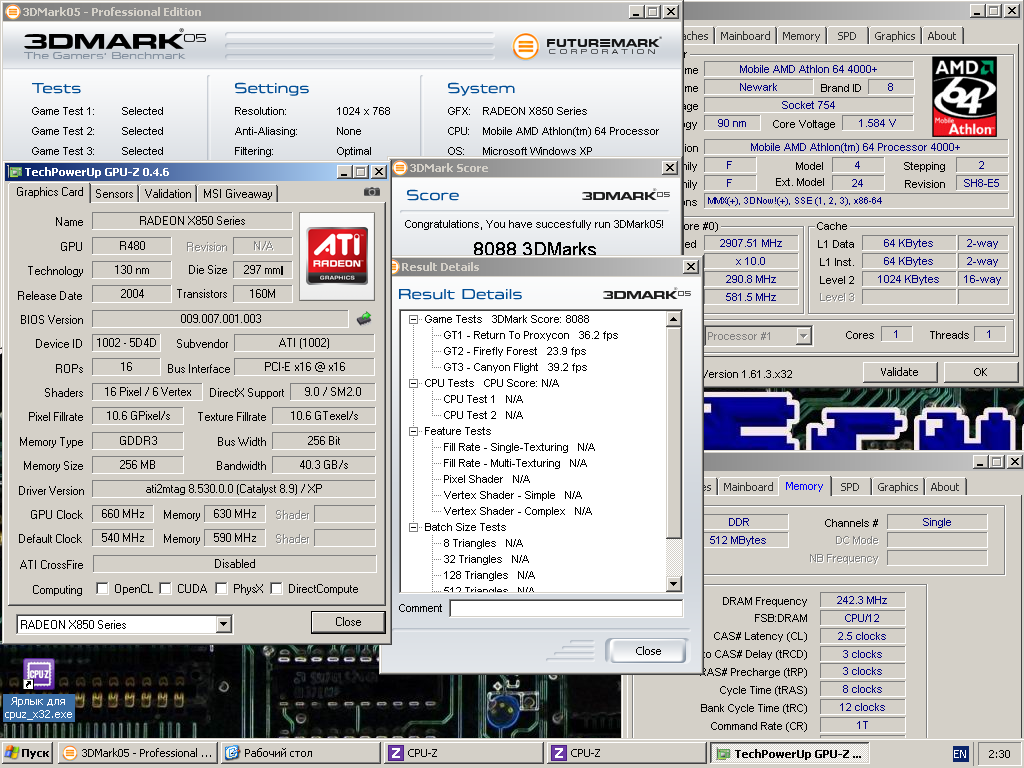Select GT3 - Canyon Flight row

pyautogui.click(x=515, y=367)
